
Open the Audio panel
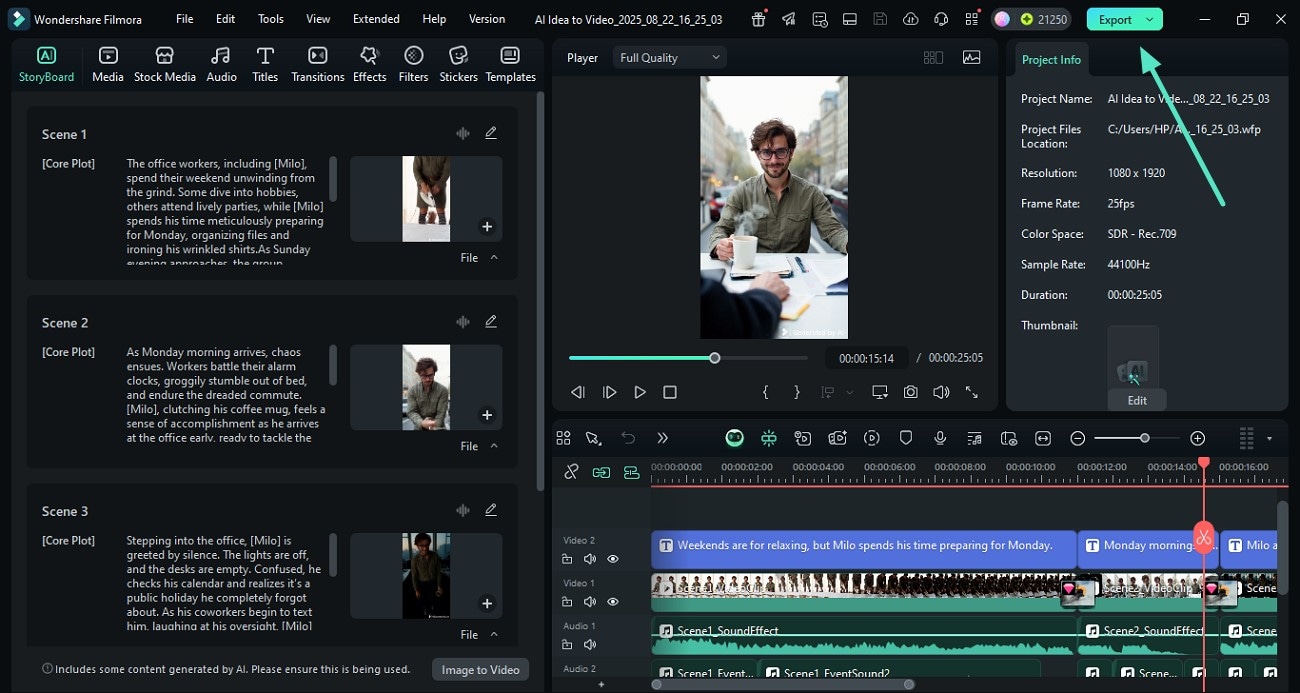click(x=221, y=64)
